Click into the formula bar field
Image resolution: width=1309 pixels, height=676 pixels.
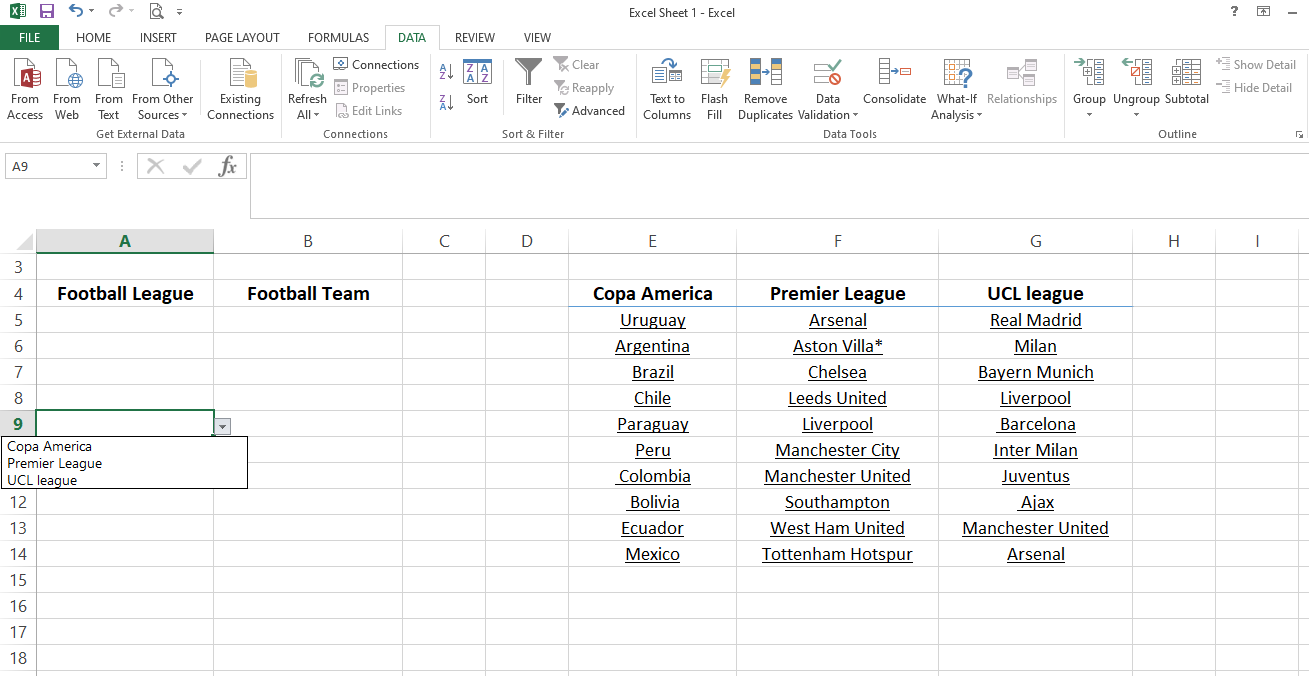pyautogui.click(x=770, y=167)
